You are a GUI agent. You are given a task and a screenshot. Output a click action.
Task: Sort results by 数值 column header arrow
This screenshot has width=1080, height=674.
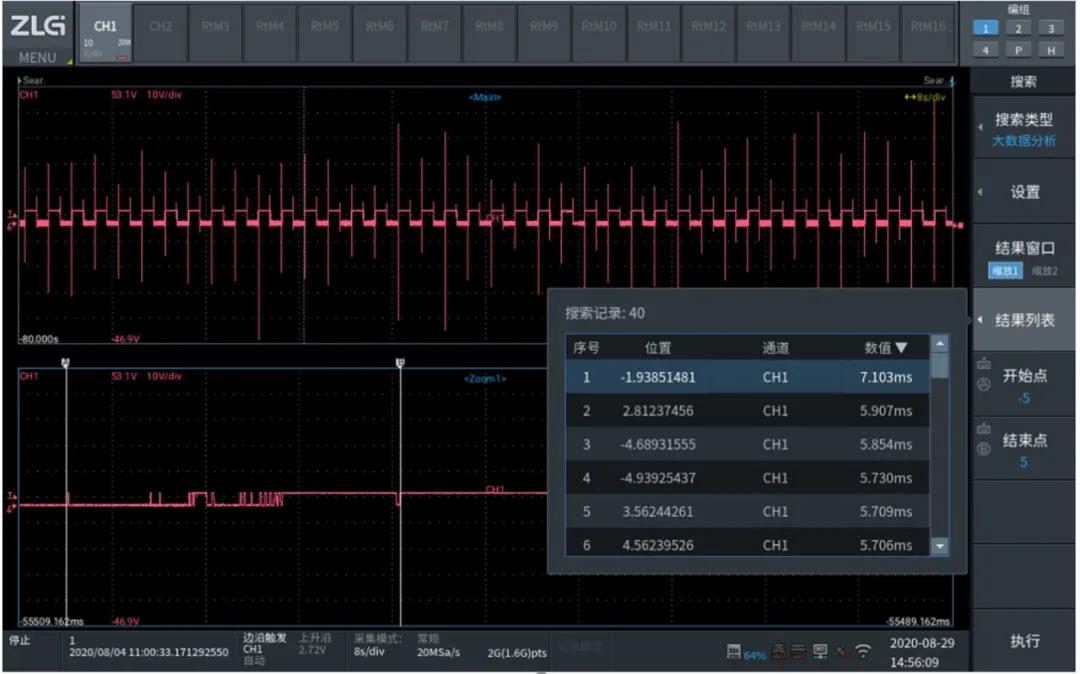coord(901,348)
